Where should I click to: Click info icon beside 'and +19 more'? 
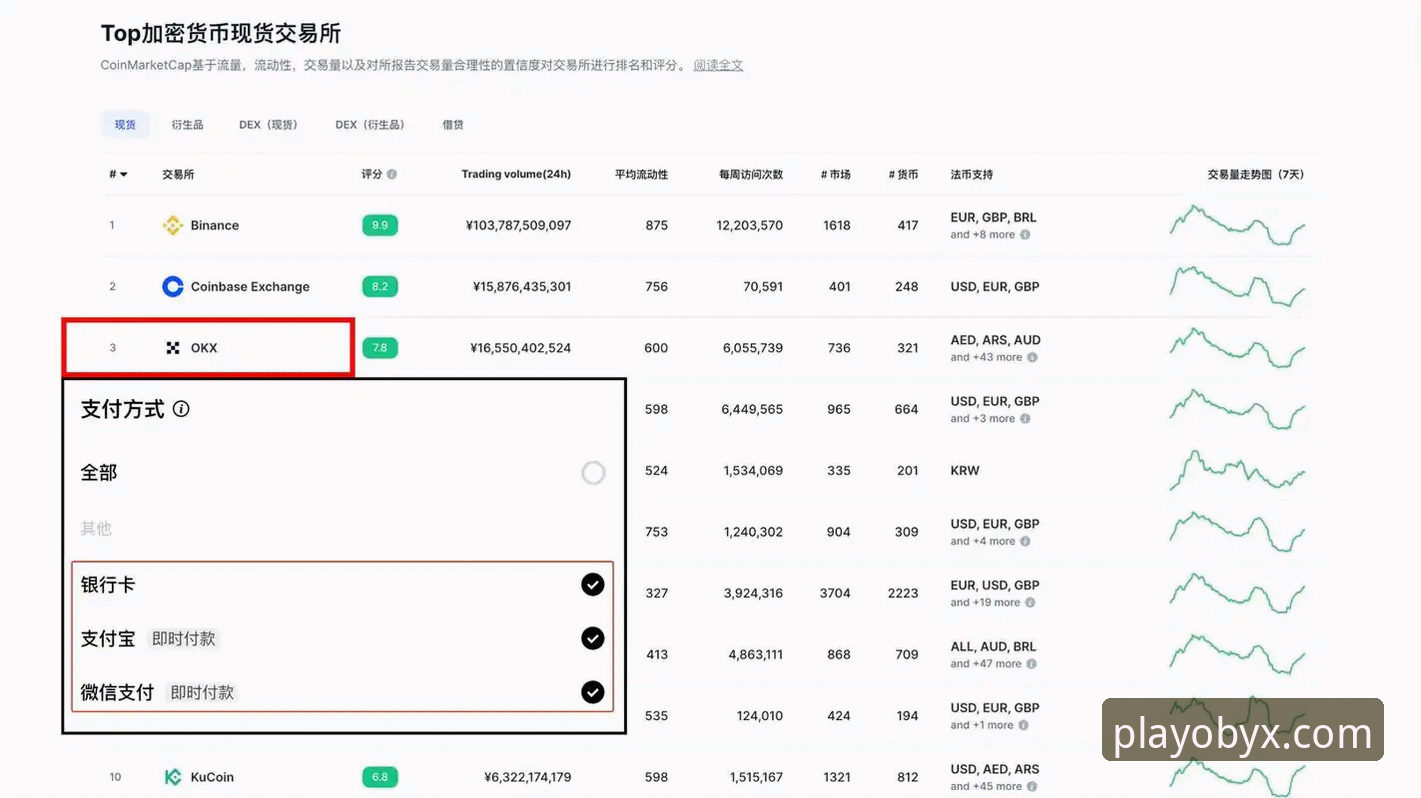[1030, 602]
